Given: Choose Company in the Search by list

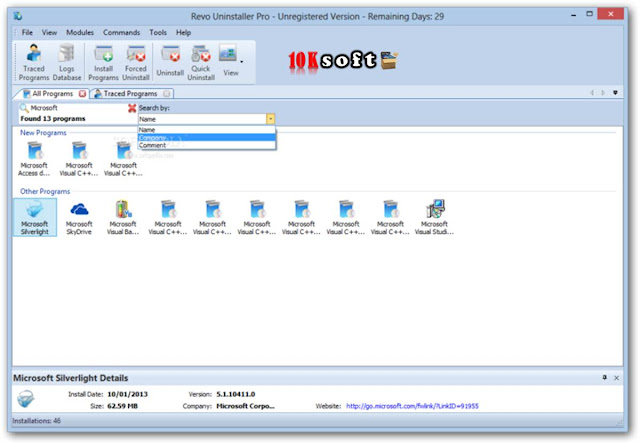Looking at the screenshot, I should tap(207, 138).
